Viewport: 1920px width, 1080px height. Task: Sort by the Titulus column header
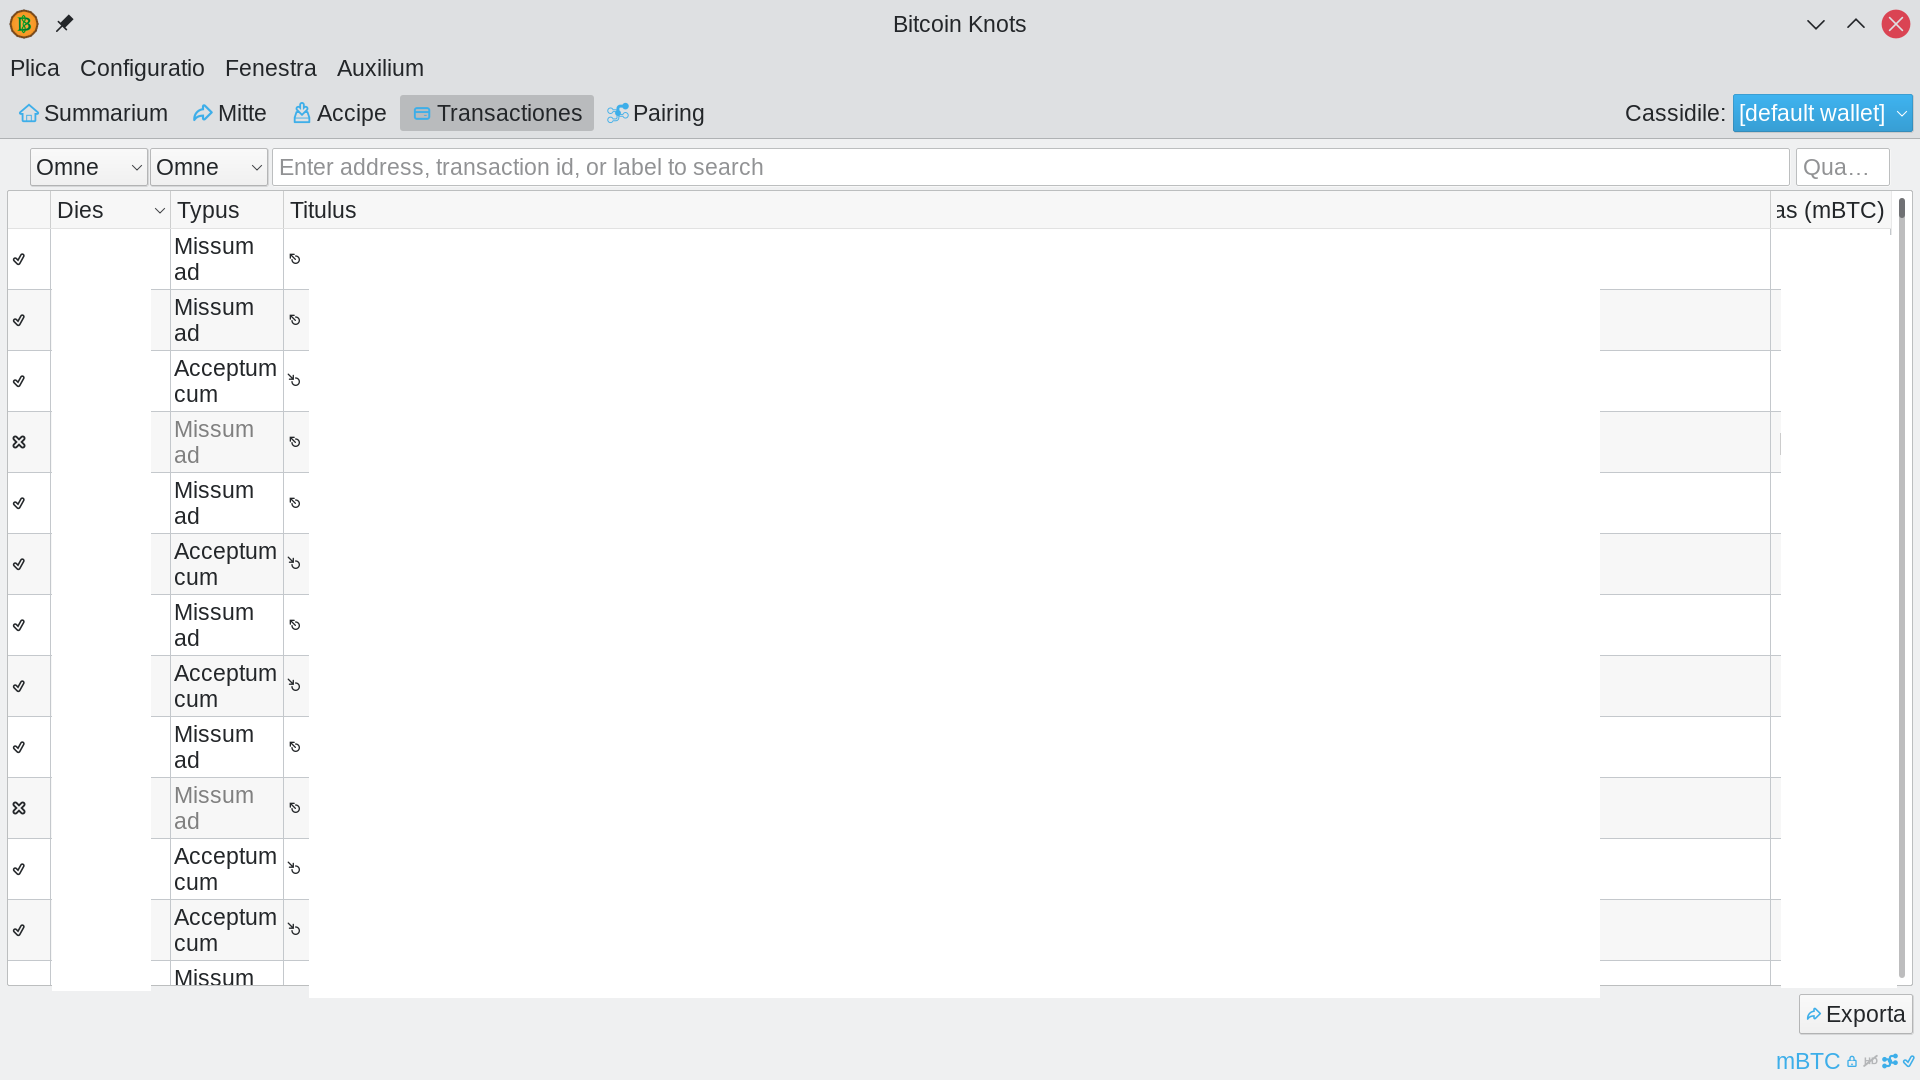click(x=1027, y=210)
